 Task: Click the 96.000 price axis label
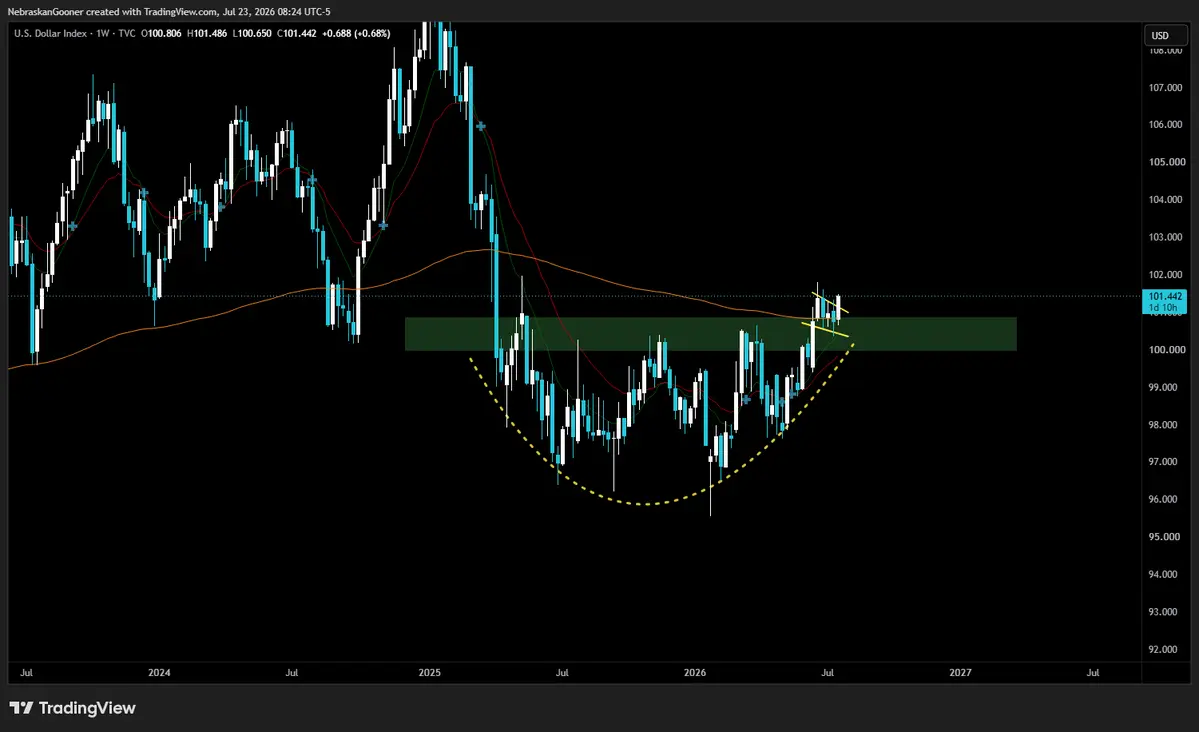1163,499
